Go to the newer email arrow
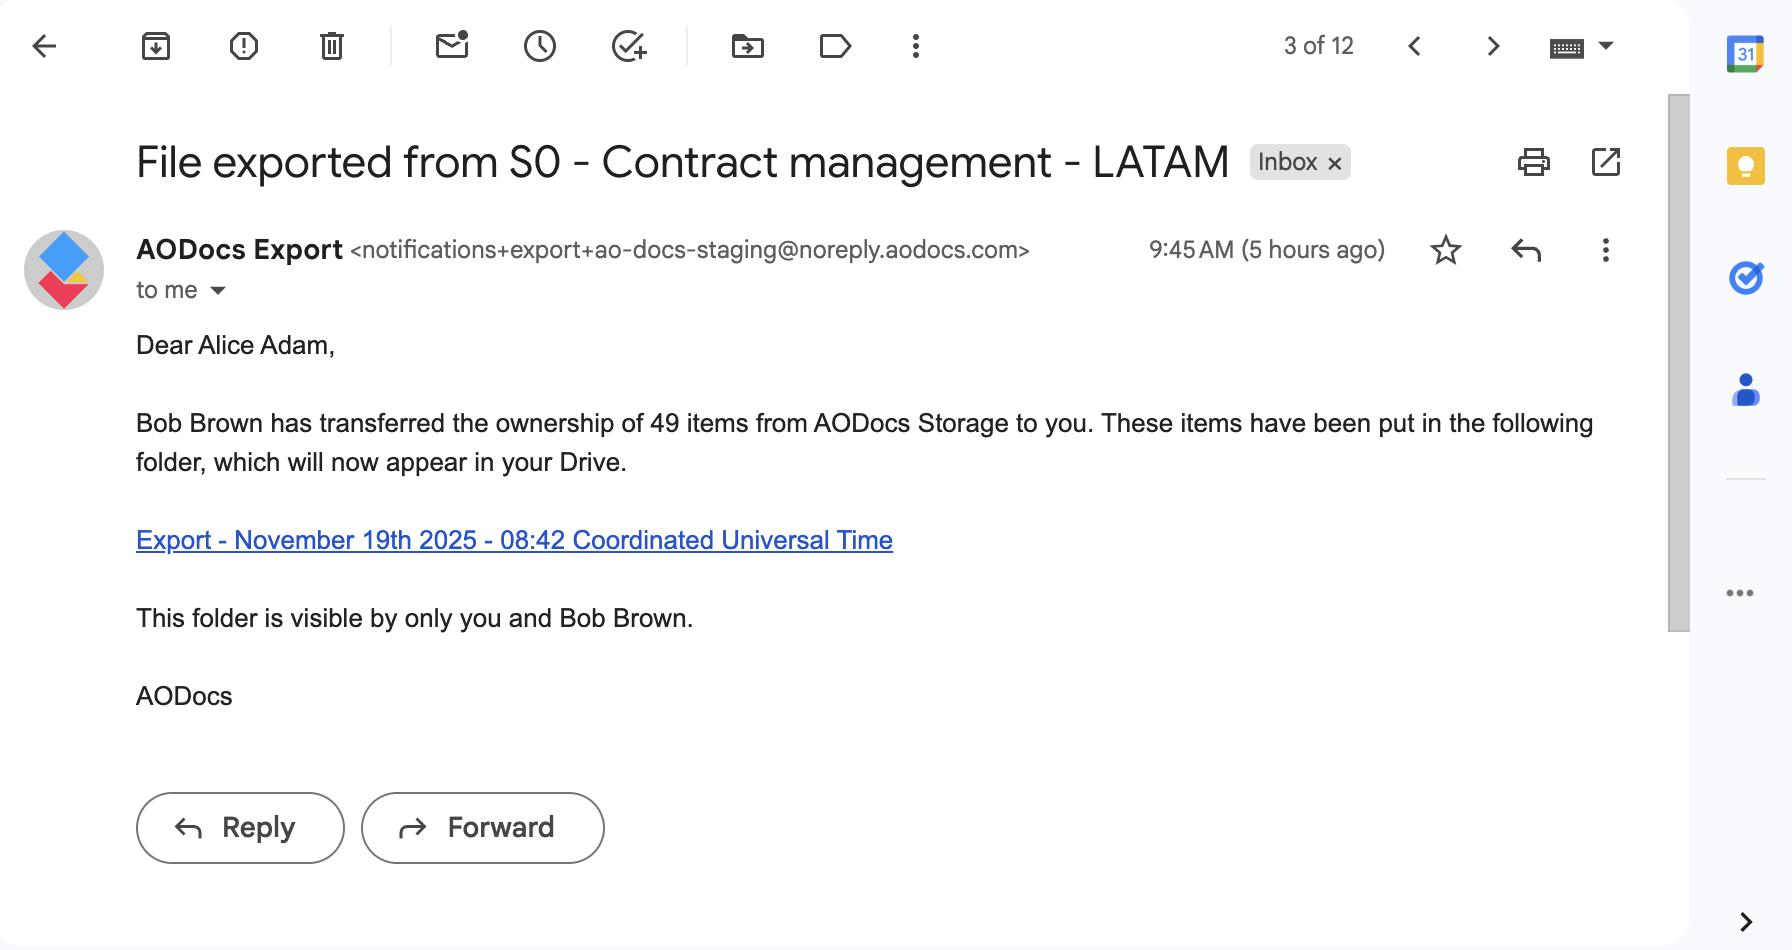This screenshot has height=950, width=1792. coord(1414,46)
